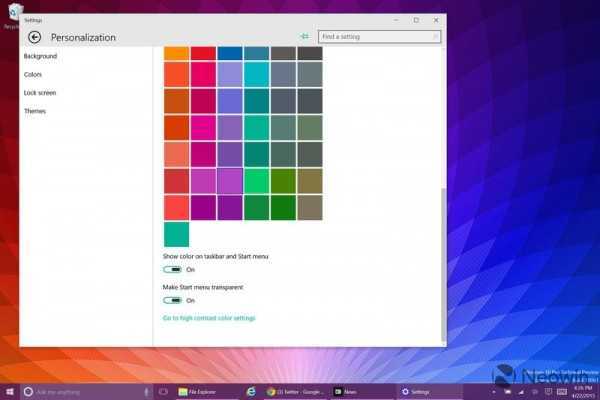This screenshot has height=400, width=600.
Task: Disable the Make Start menu transparent switch
Action: (x=172, y=300)
